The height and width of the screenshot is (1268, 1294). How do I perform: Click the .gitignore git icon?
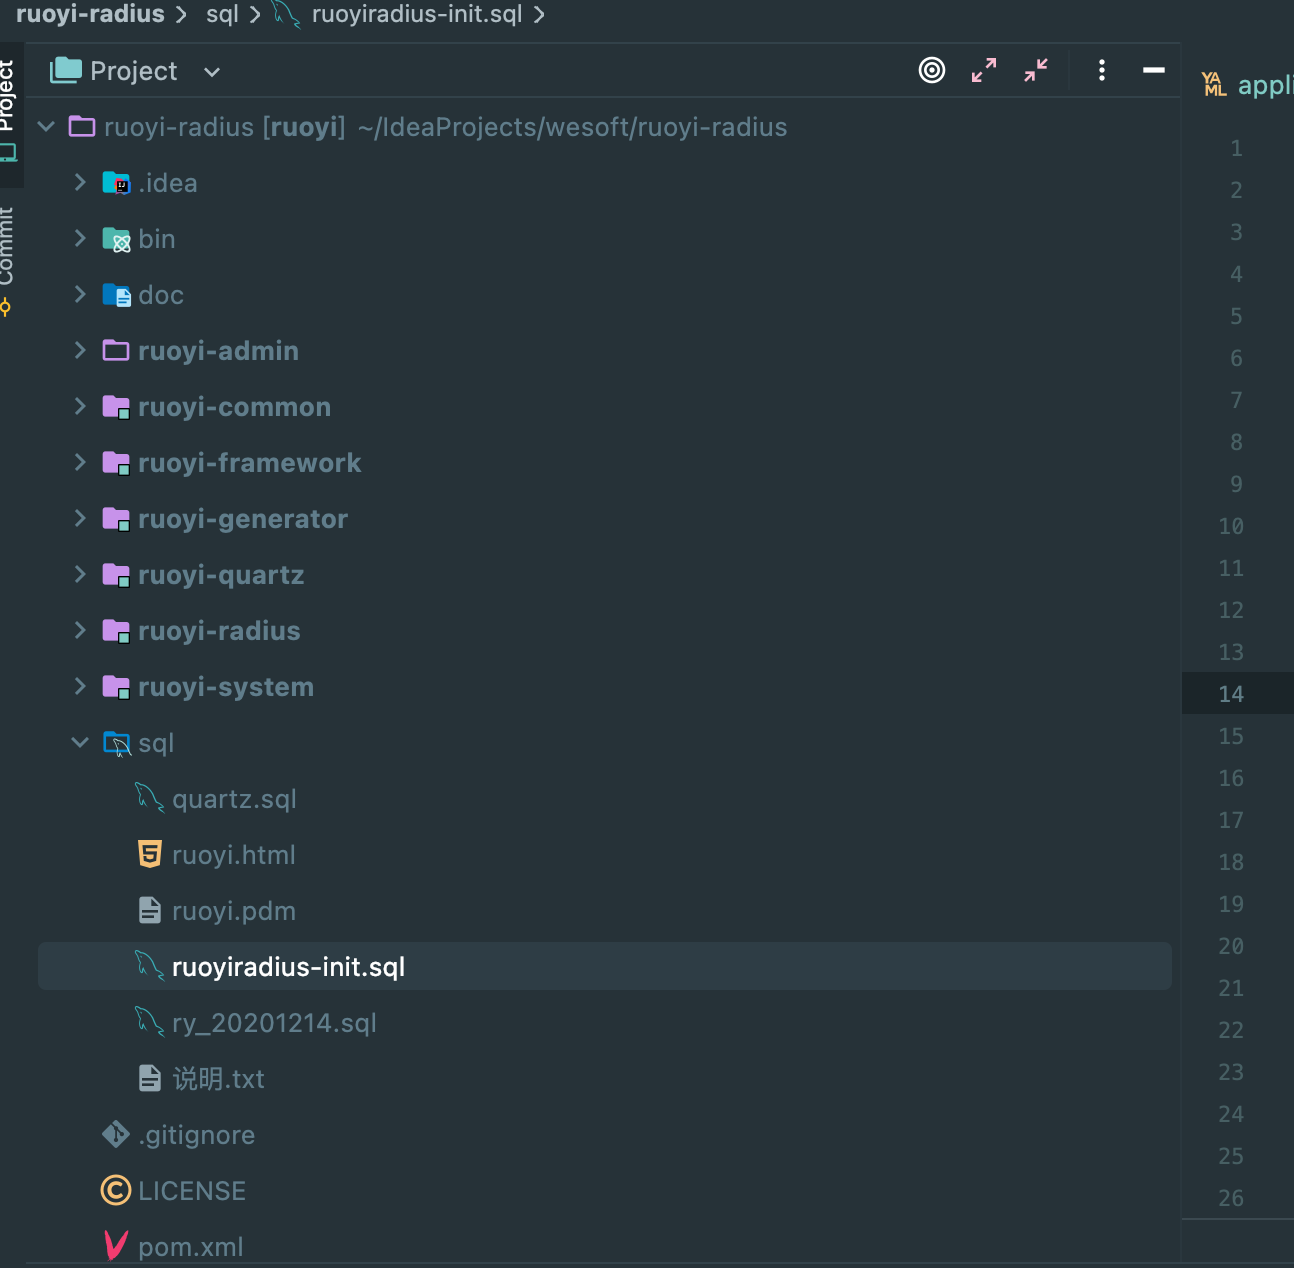pyautogui.click(x=116, y=1134)
